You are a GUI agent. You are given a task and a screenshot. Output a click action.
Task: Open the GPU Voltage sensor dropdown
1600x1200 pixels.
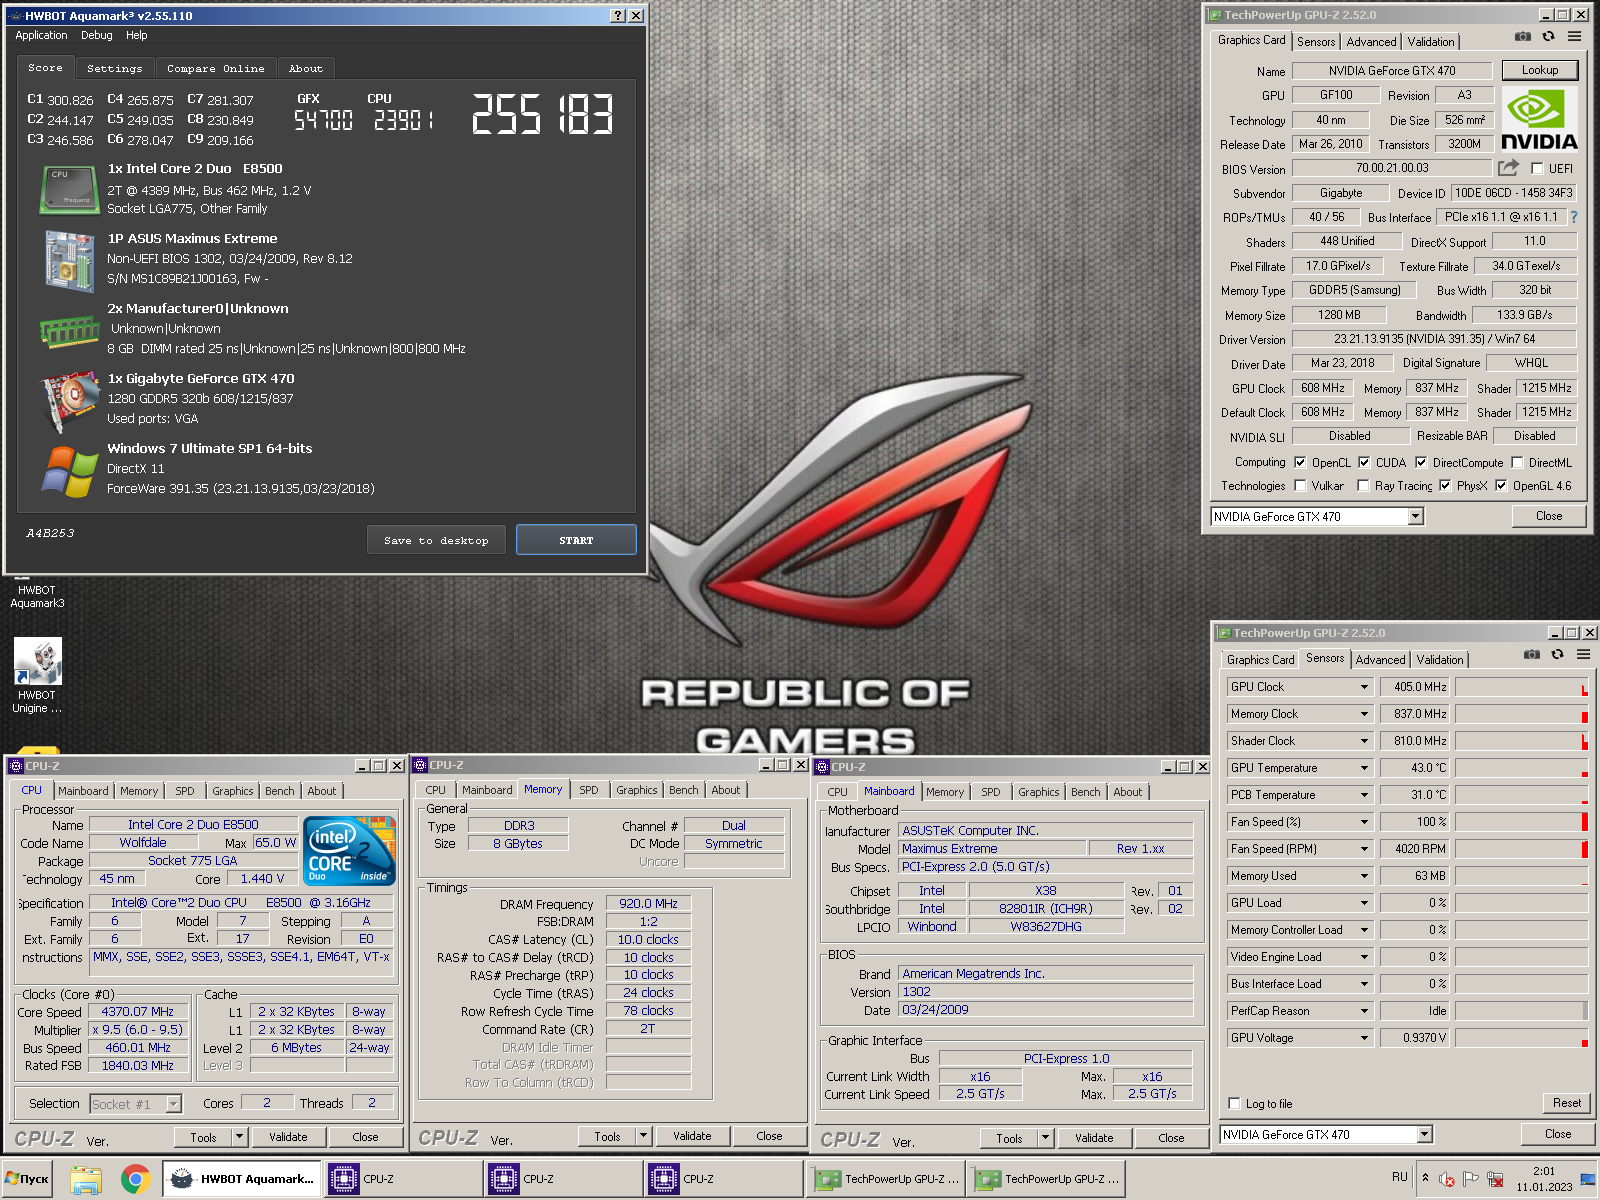pyautogui.click(x=1364, y=1038)
